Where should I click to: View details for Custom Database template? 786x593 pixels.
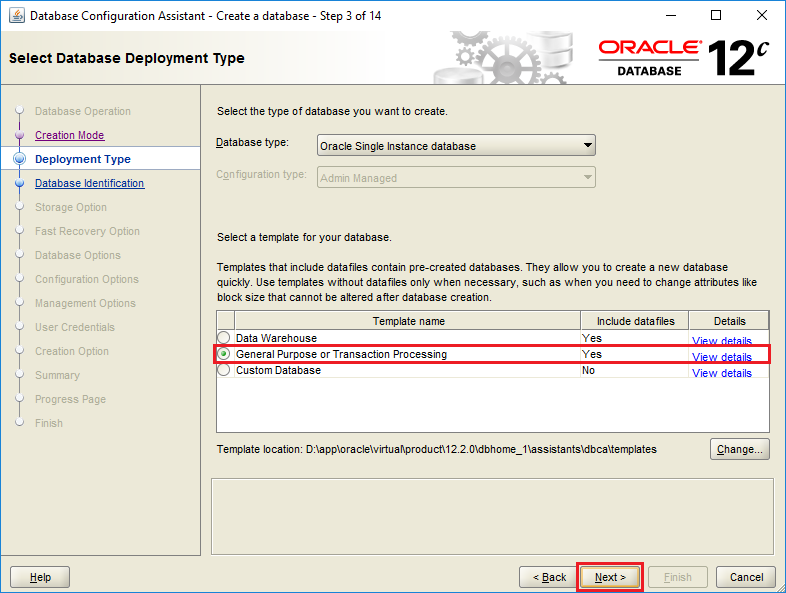click(x=721, y=373)
